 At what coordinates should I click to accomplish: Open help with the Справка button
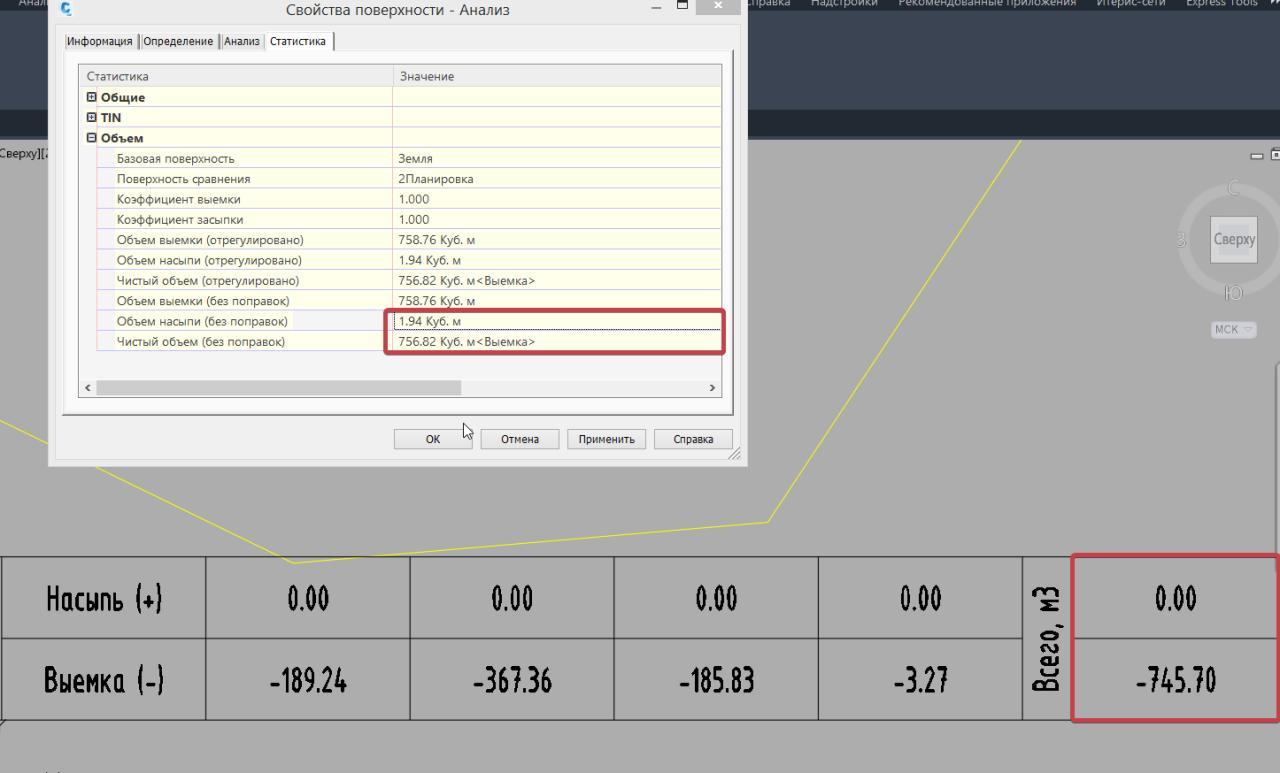pos(693,439)
